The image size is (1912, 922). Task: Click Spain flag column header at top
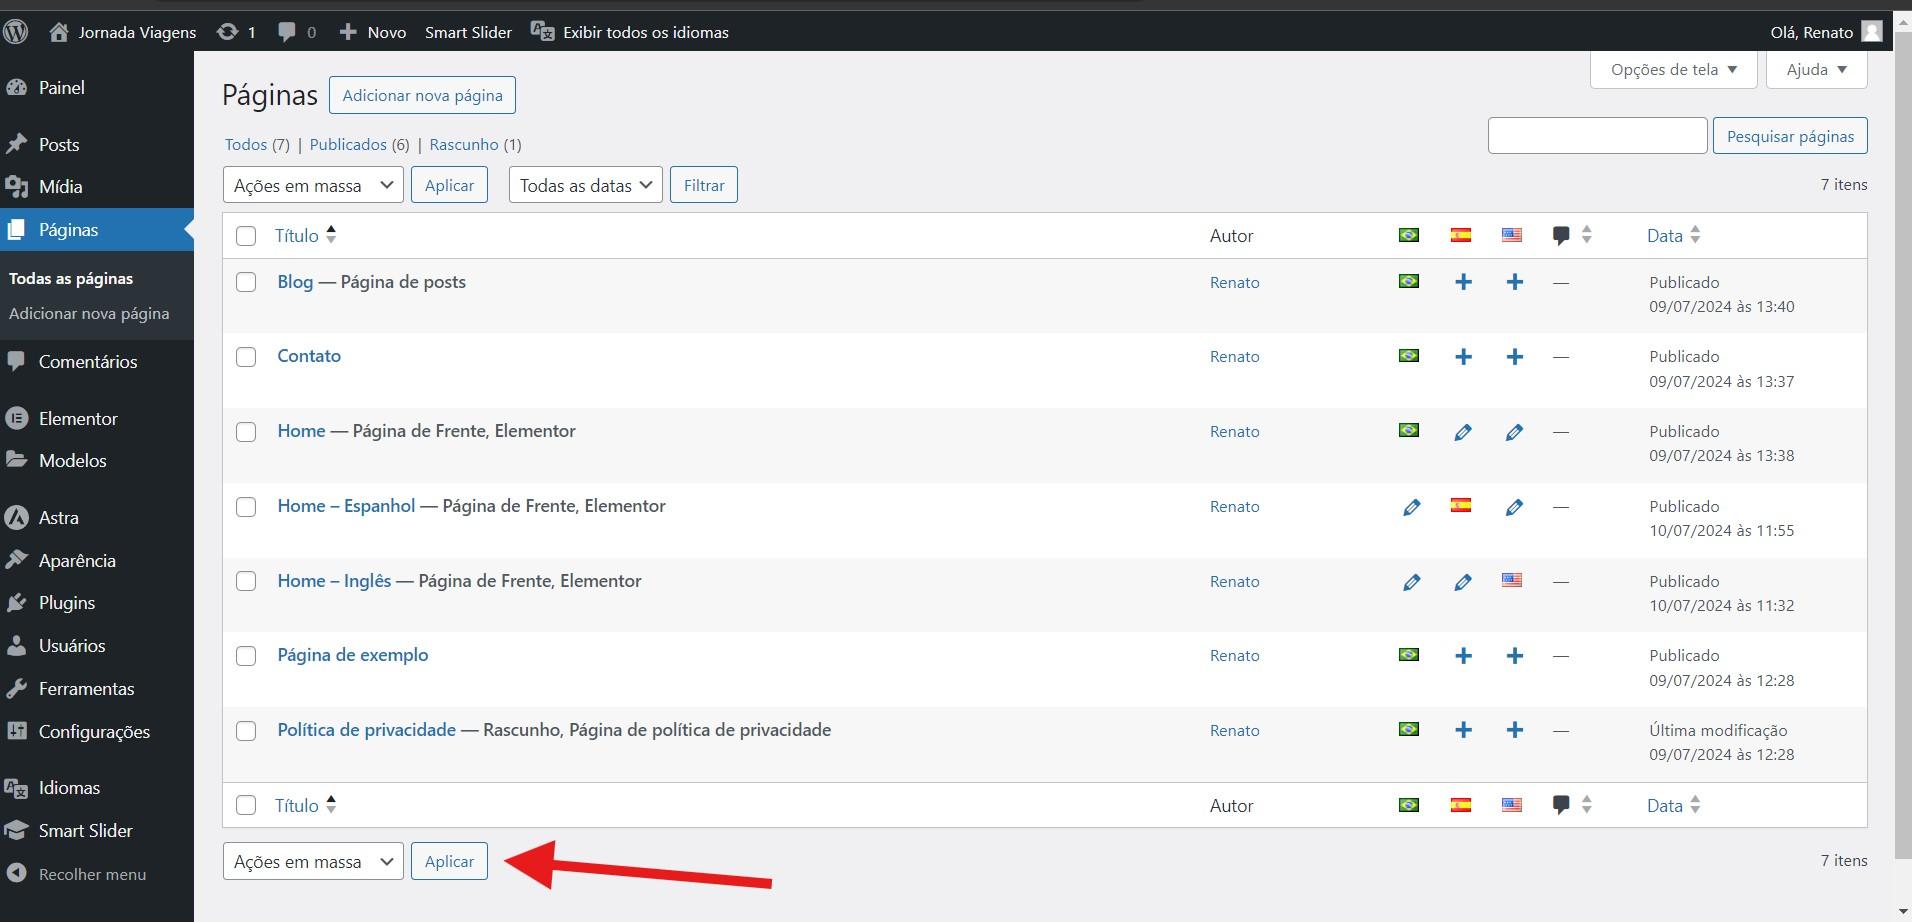click(1461, 235)
